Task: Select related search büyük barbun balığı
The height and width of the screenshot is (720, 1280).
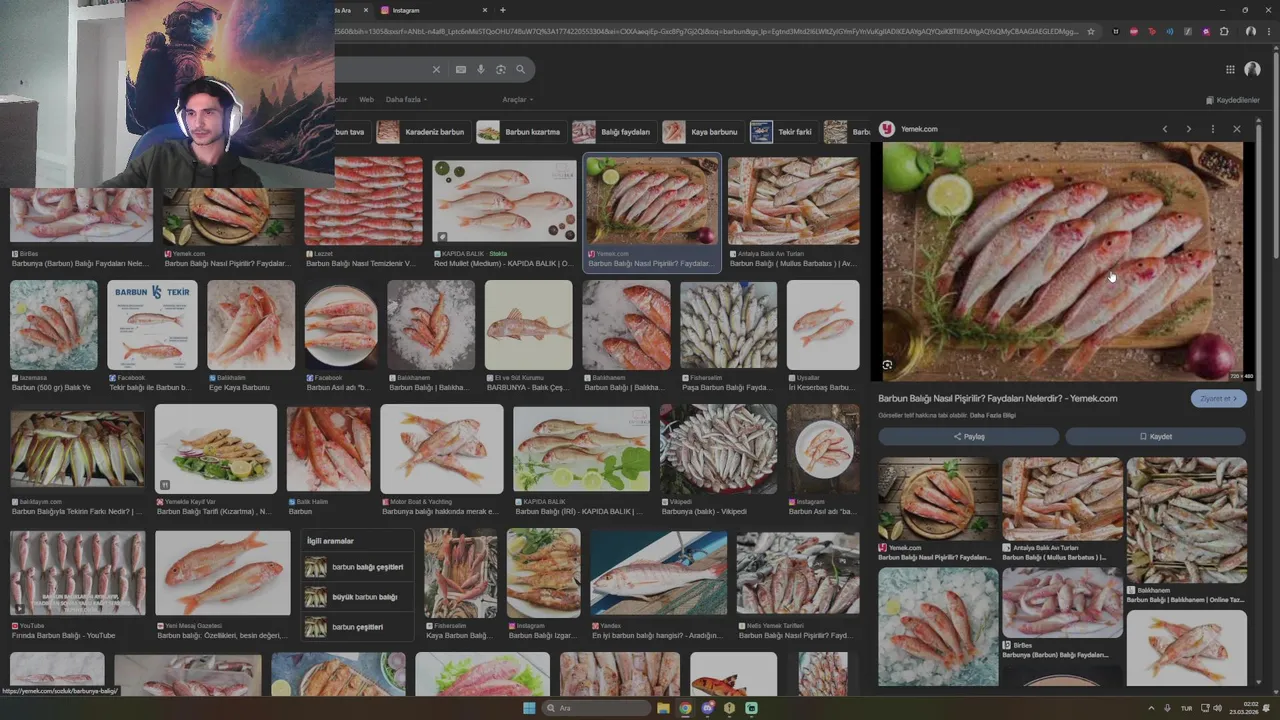Action: (x=358, y=597)
